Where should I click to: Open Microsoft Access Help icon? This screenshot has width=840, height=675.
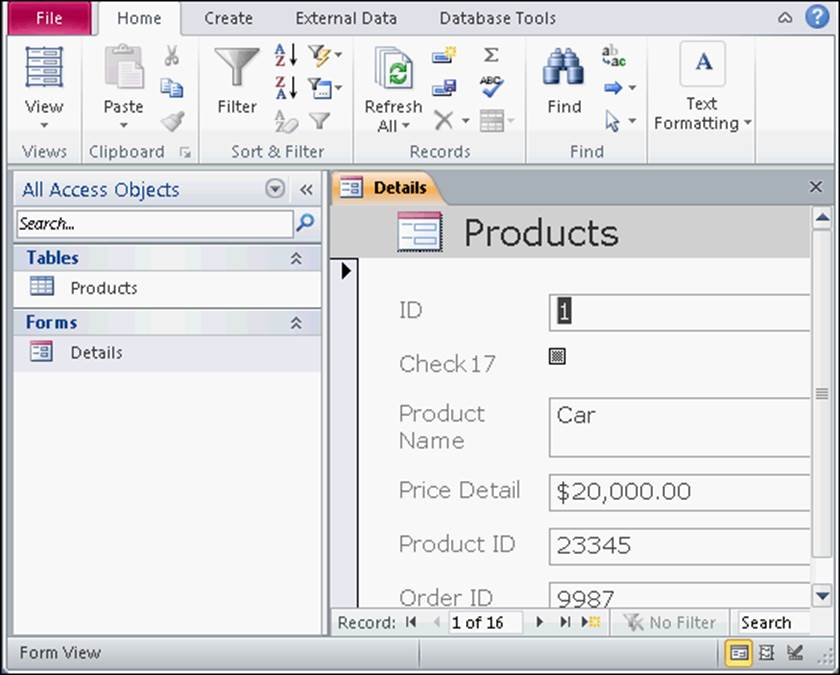817,17
